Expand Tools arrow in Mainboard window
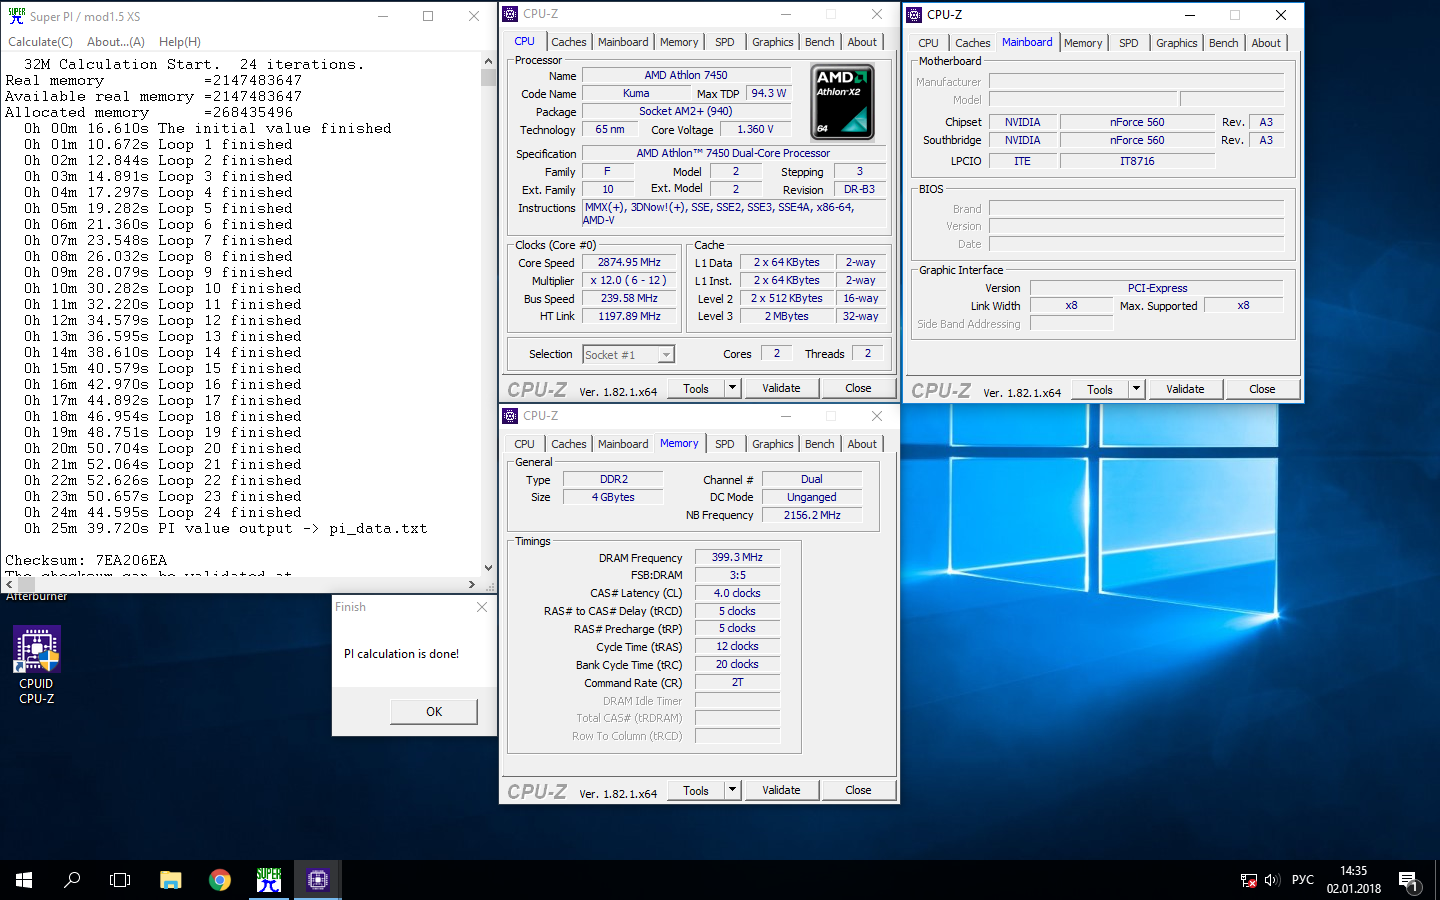The image size is (1440, 900). (1136, 389)
